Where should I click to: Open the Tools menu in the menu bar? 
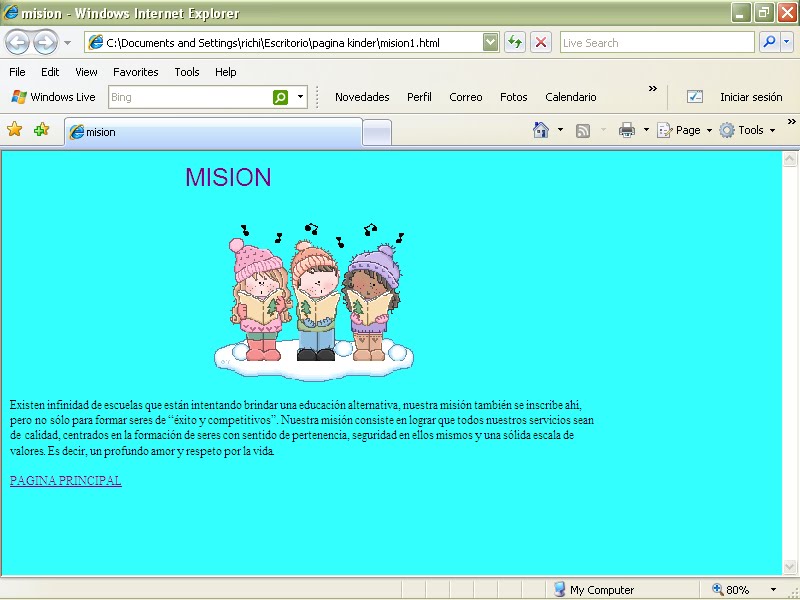pos(187,72)
